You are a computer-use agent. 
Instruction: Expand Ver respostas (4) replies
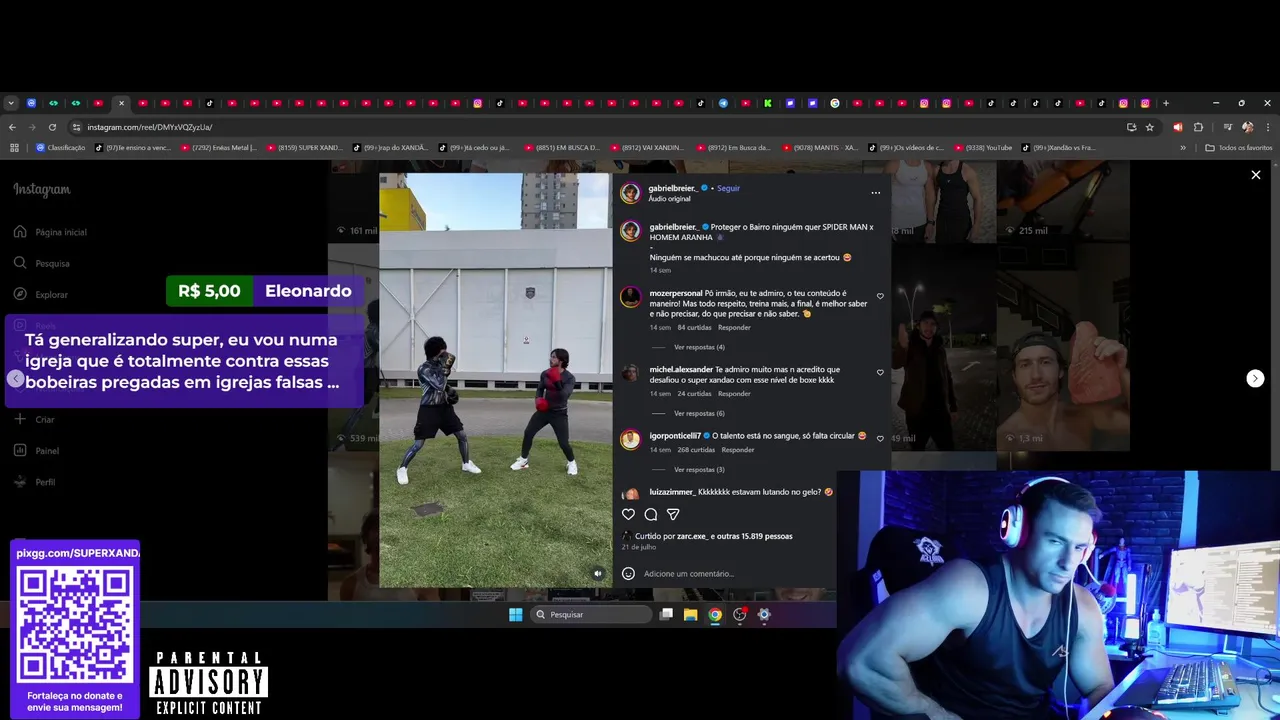click(699, 347)
